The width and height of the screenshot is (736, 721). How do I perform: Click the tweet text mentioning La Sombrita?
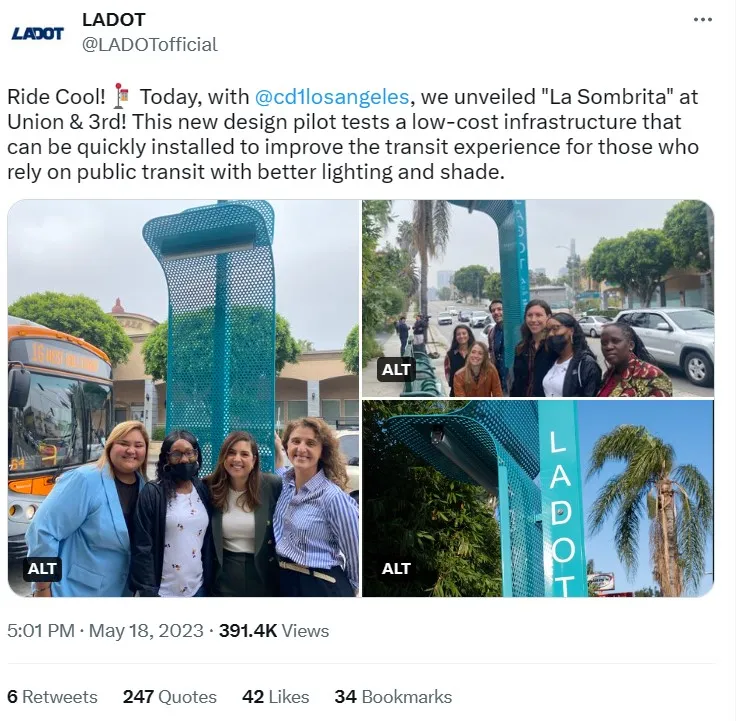(x=353, y=134)
